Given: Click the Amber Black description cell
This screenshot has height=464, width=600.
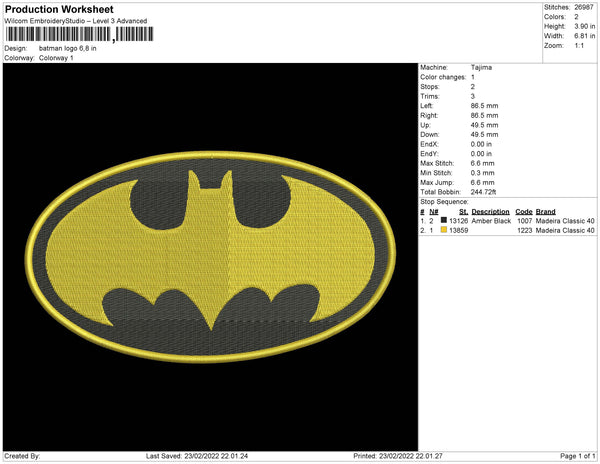Looking at the screenshot, I should [x=491, y=221].
